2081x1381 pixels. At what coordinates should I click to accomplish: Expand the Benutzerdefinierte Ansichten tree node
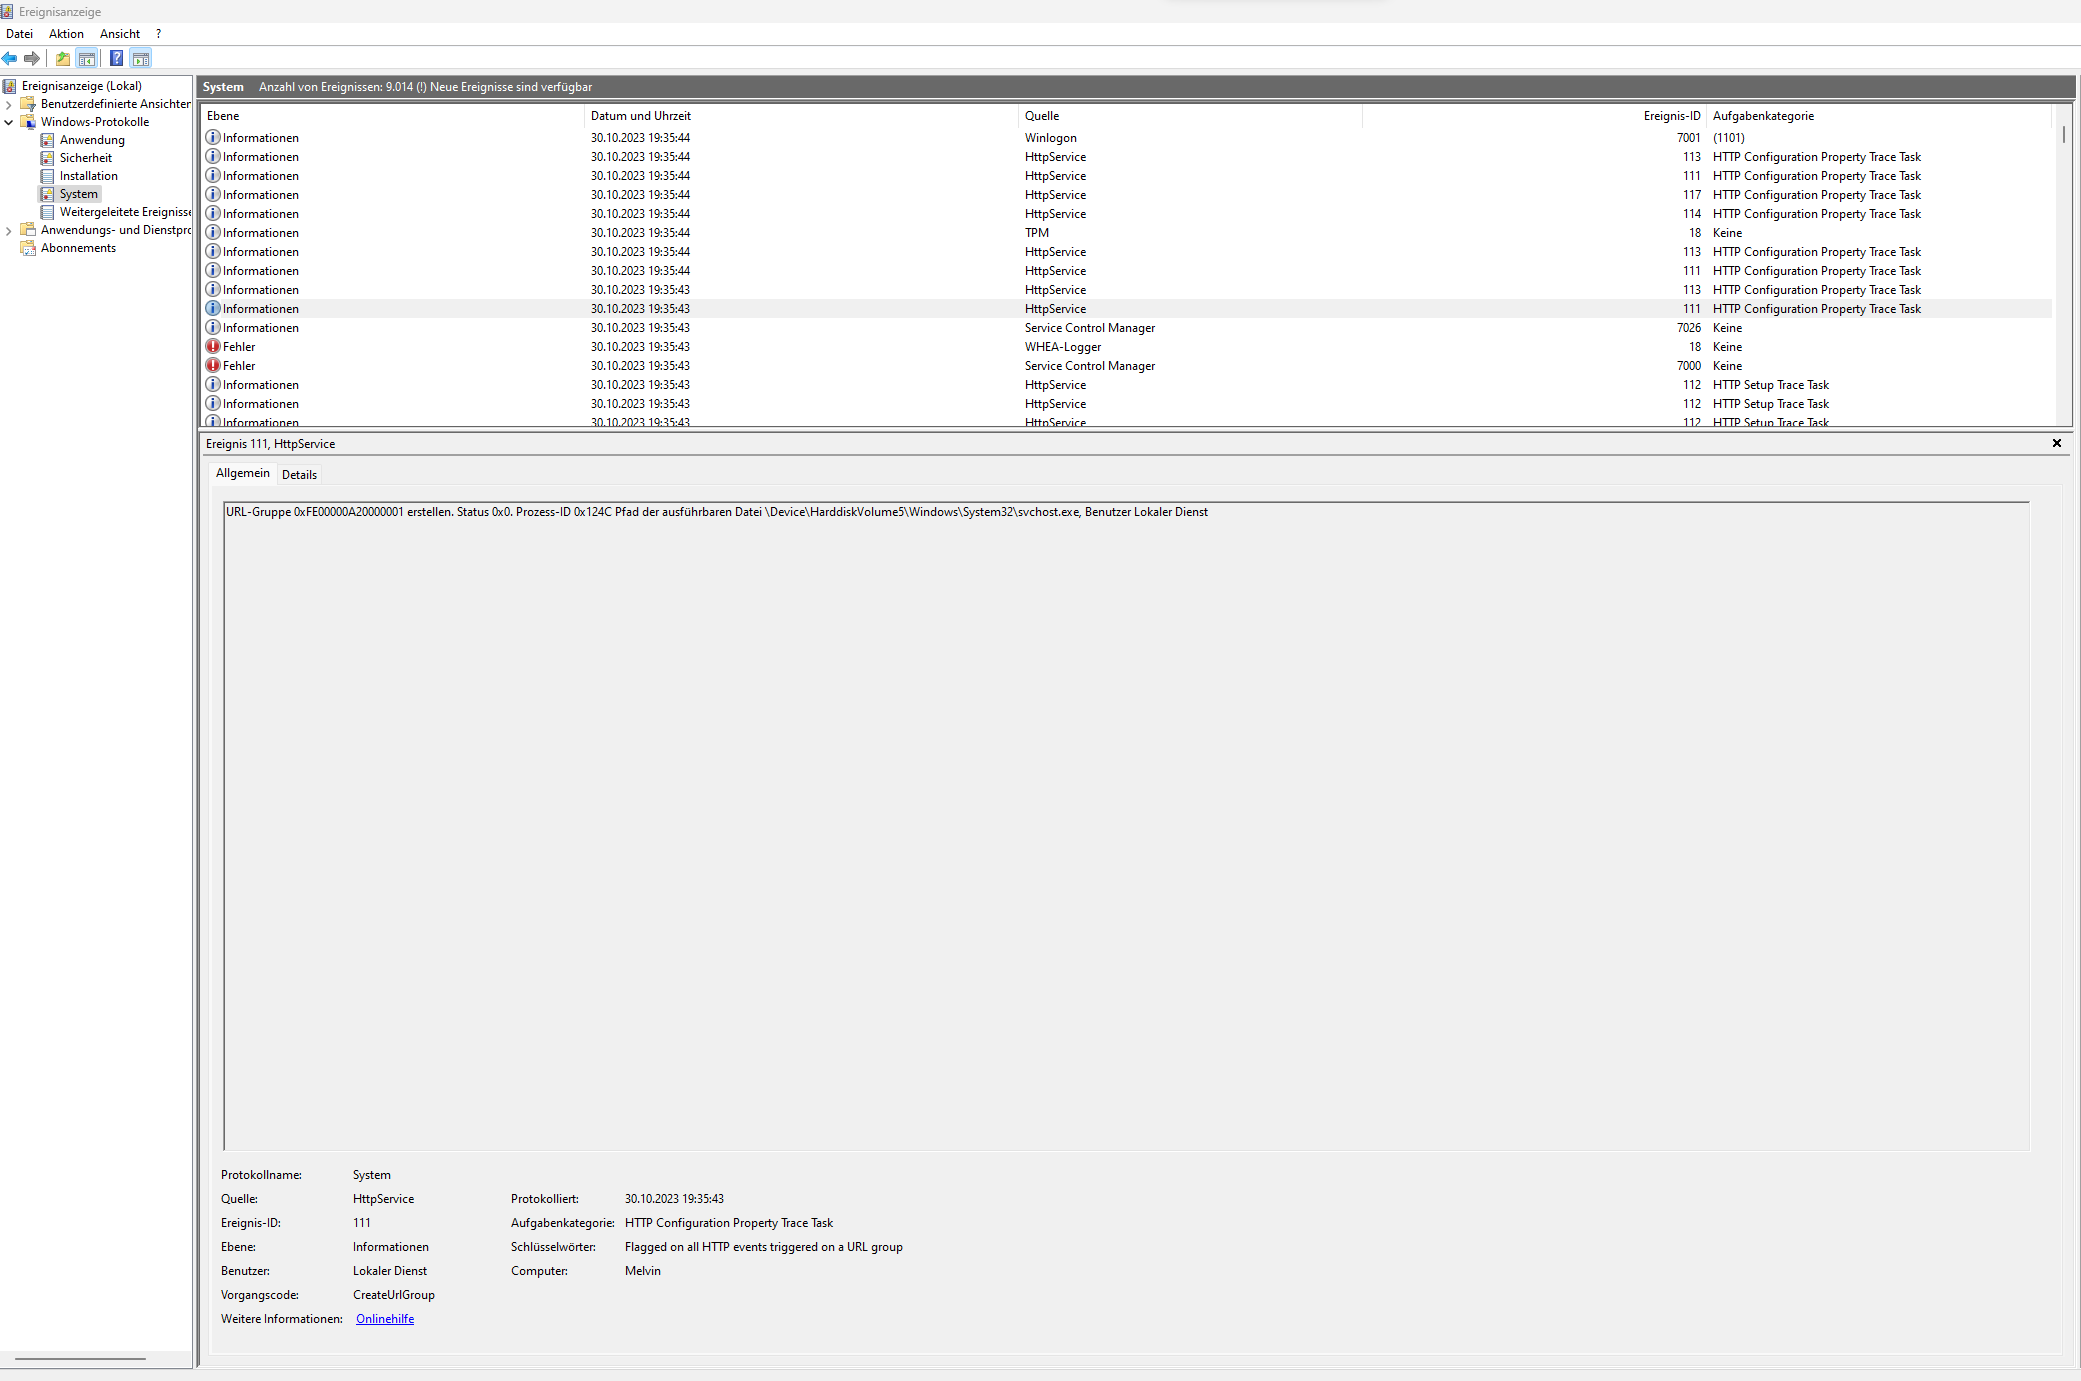tap(9, 104)
